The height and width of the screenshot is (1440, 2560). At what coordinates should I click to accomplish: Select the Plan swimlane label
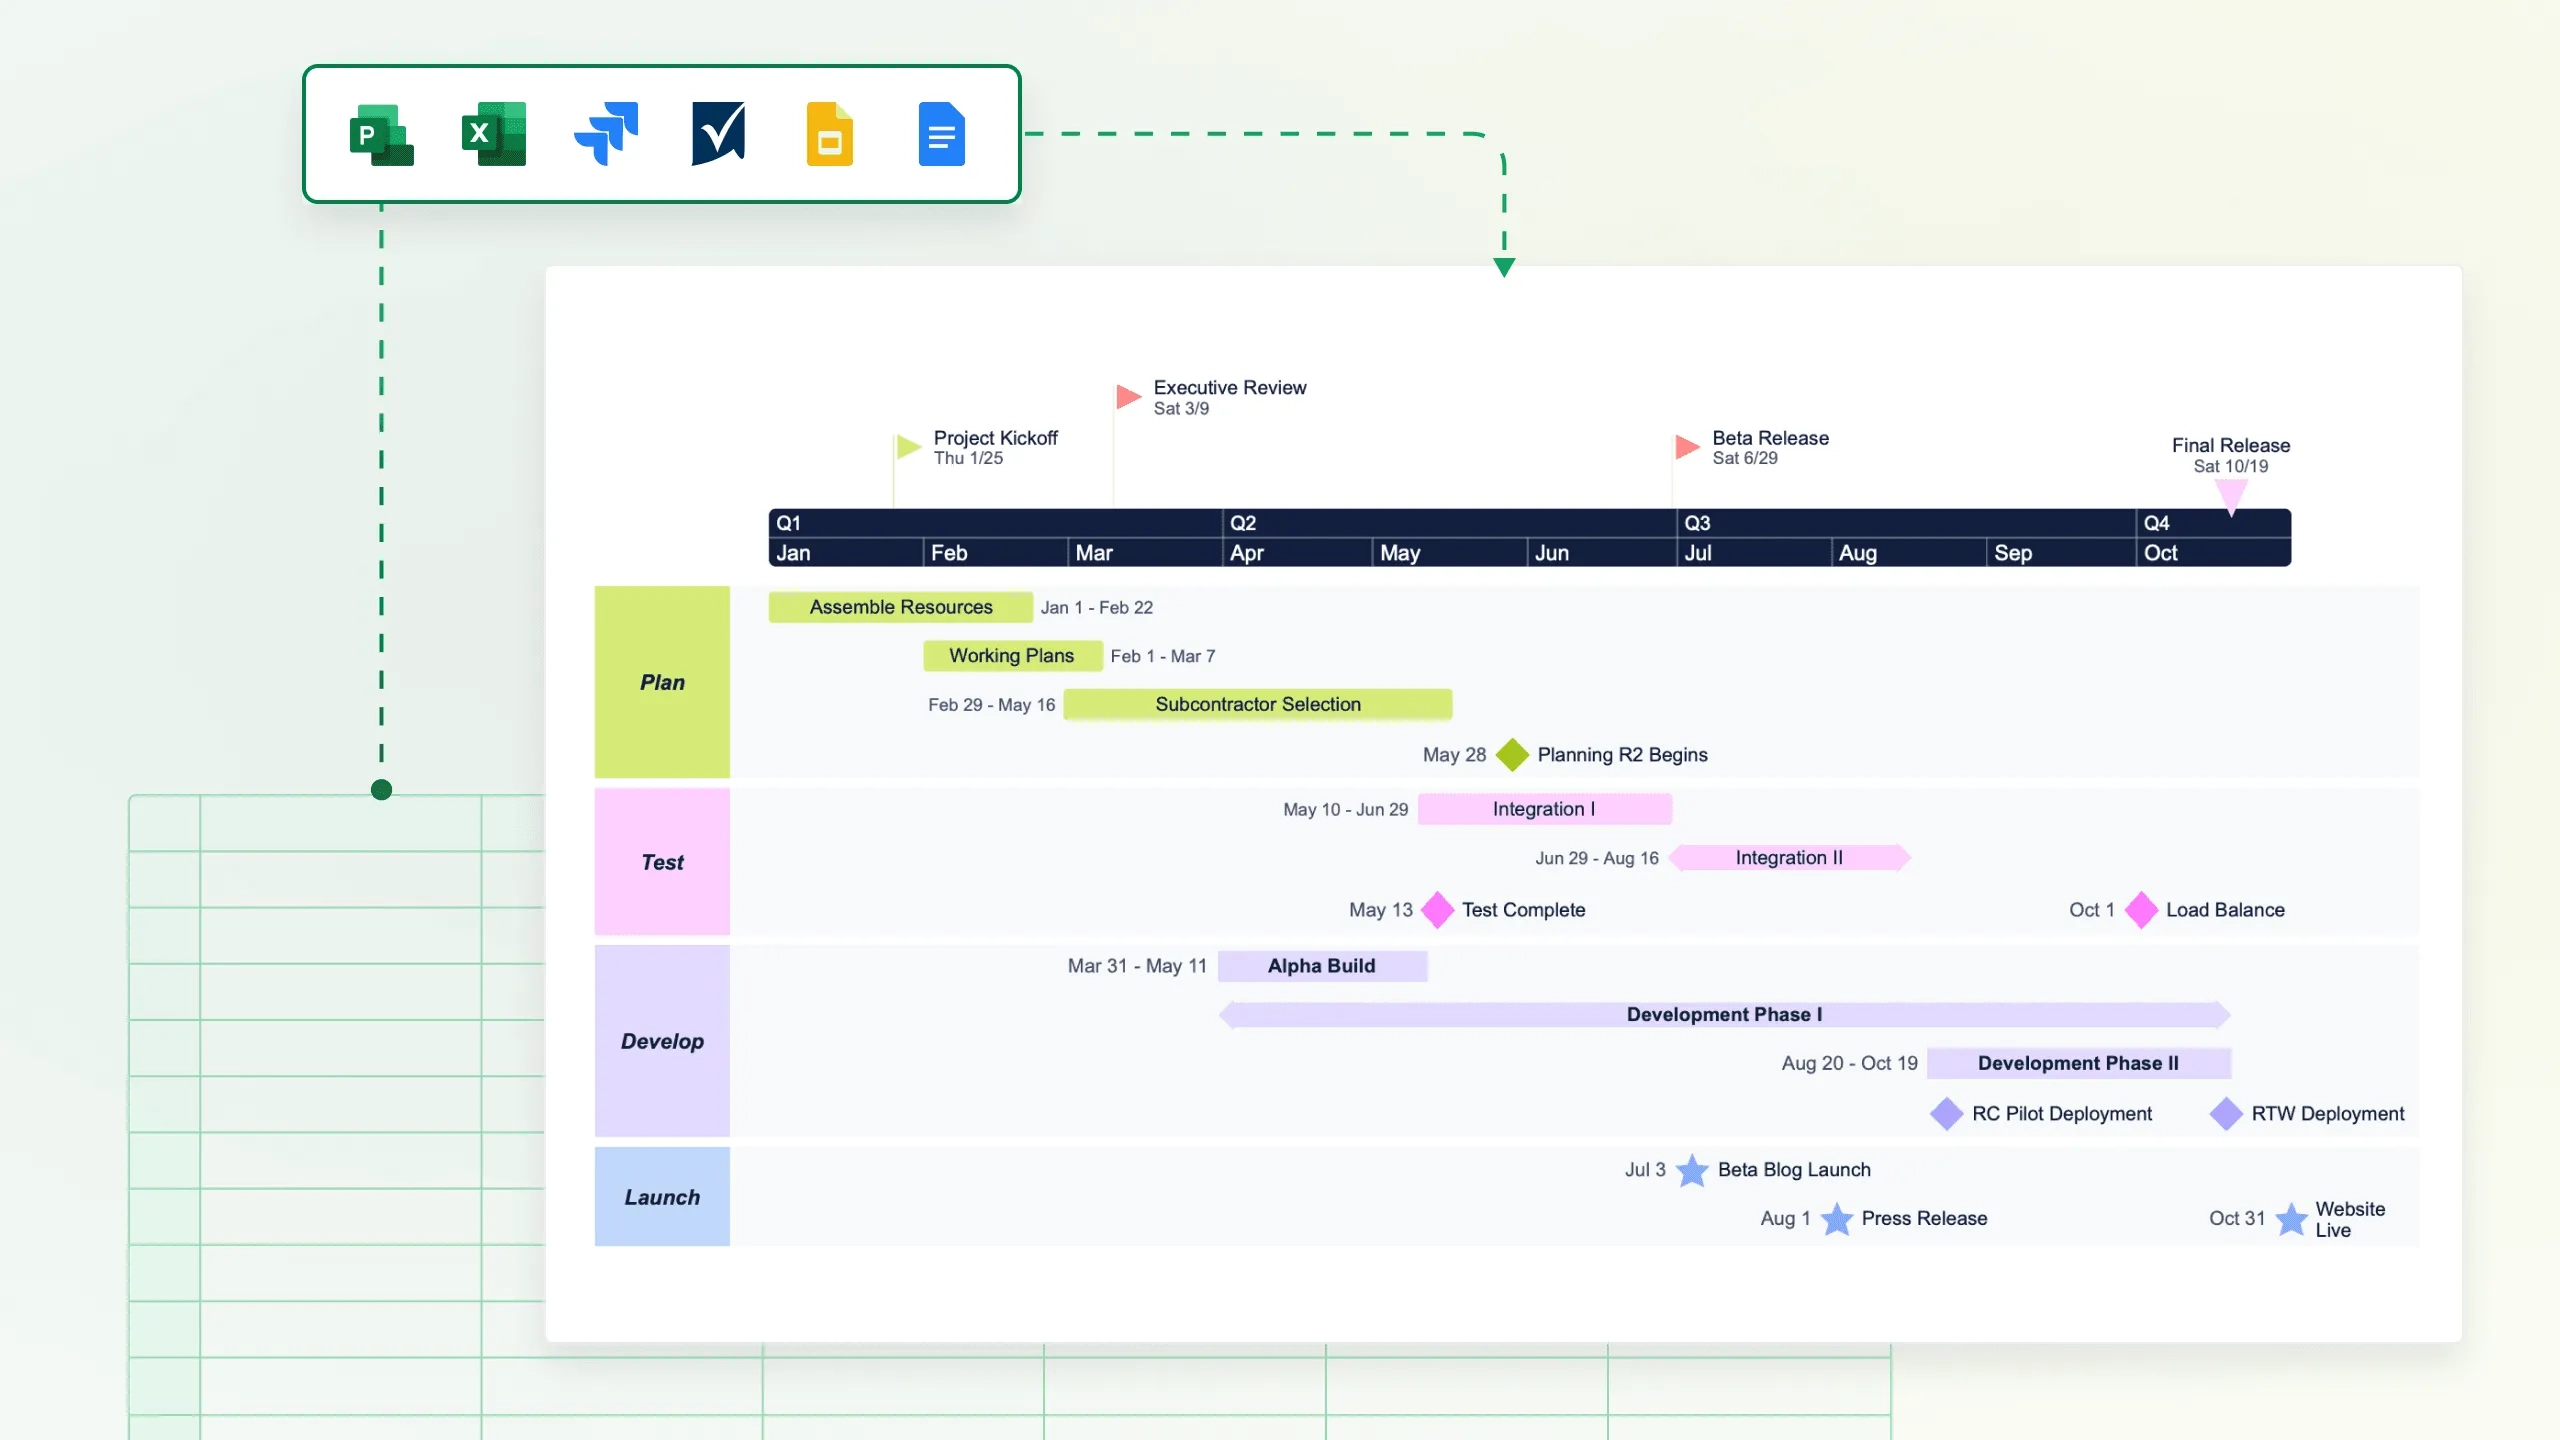[x=662, y=682]
